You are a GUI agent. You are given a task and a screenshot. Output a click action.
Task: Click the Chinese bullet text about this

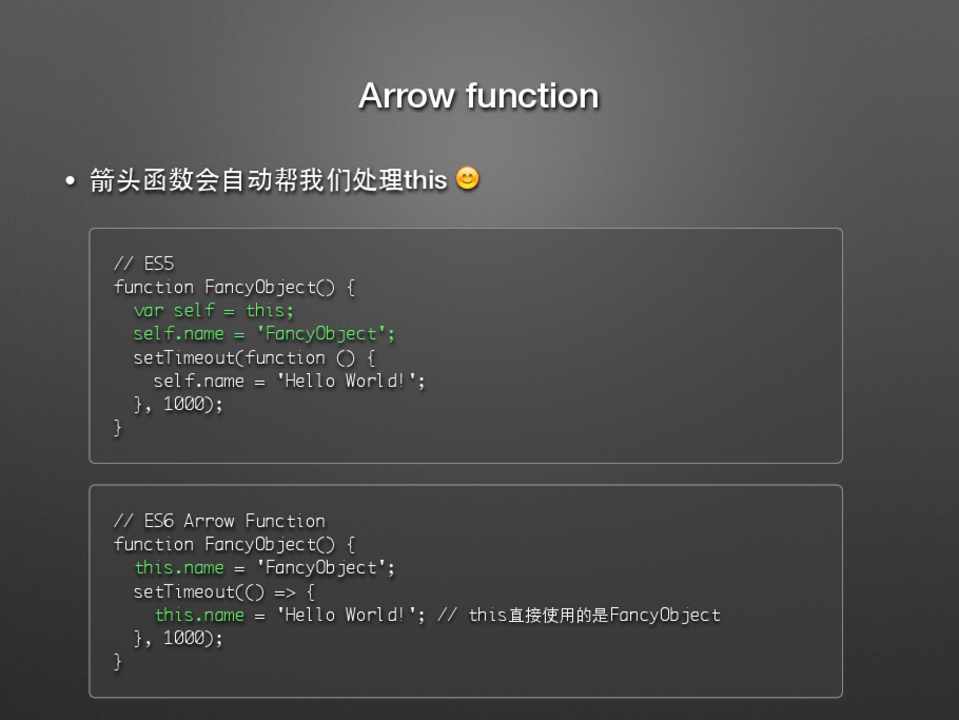(268, 181)
